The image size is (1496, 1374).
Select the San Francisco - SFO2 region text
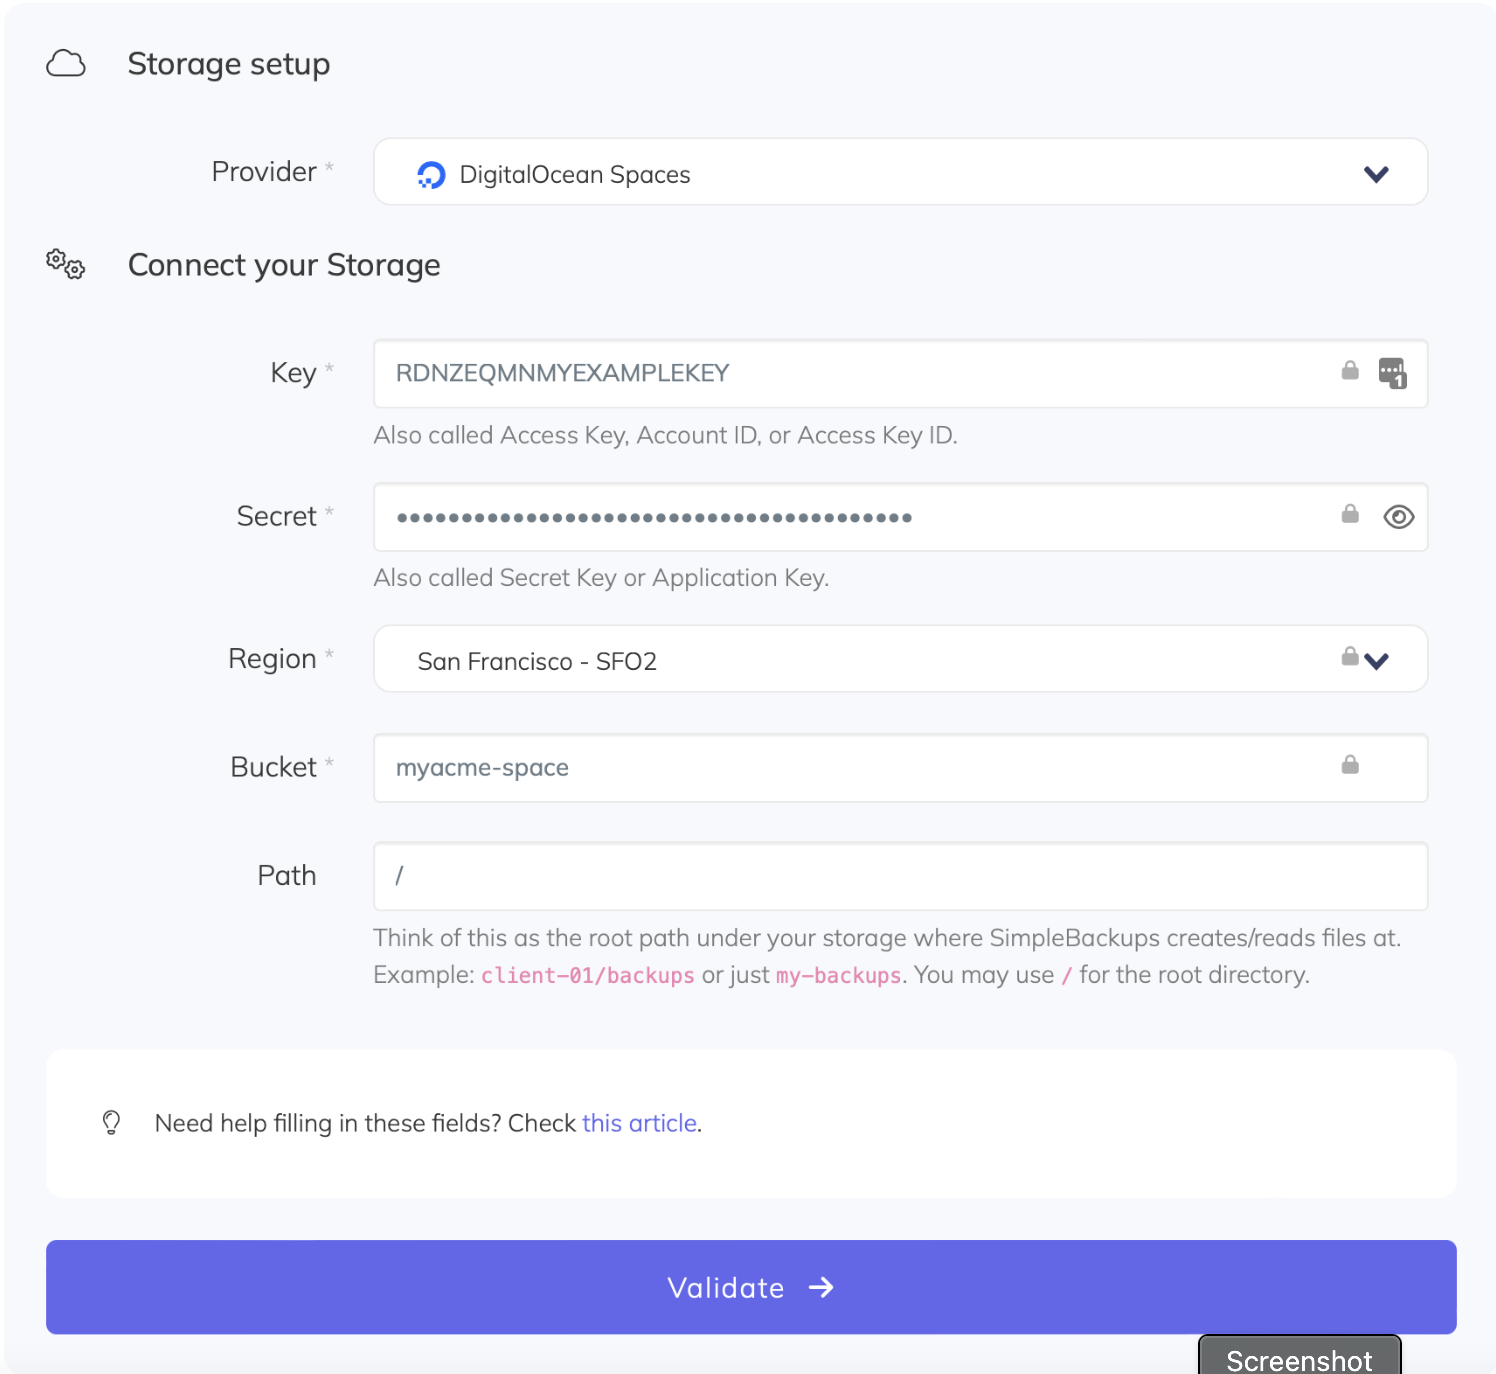537,662
